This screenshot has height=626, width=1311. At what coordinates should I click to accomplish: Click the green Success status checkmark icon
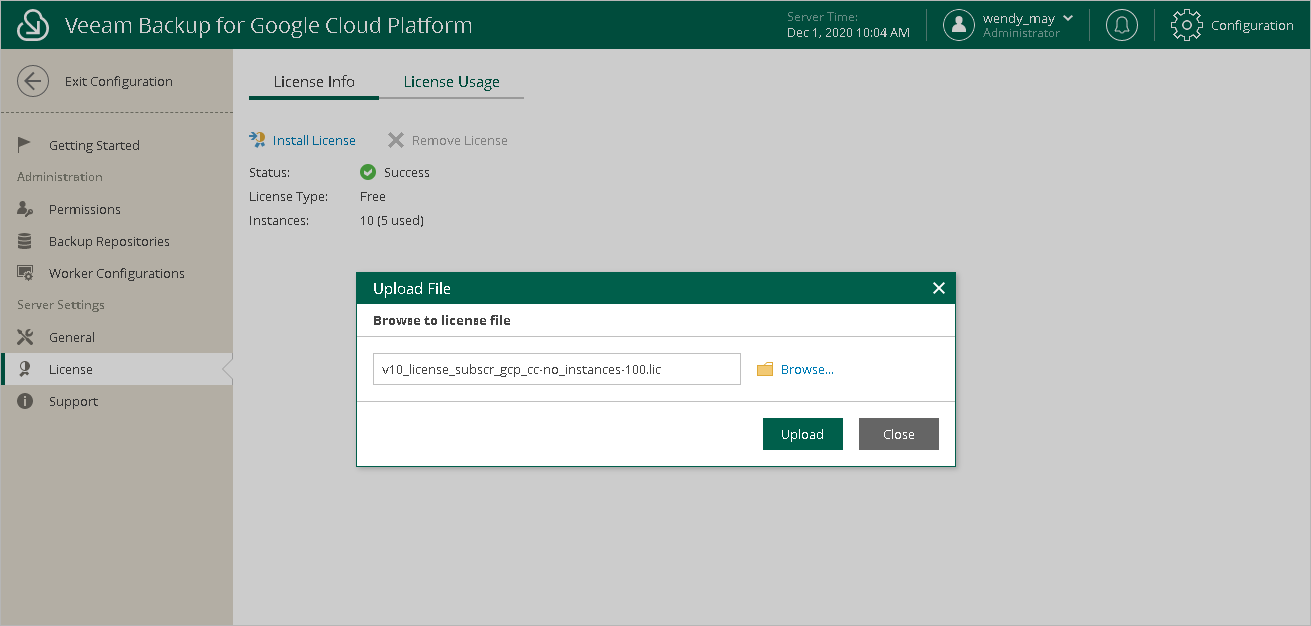[368, 172]
